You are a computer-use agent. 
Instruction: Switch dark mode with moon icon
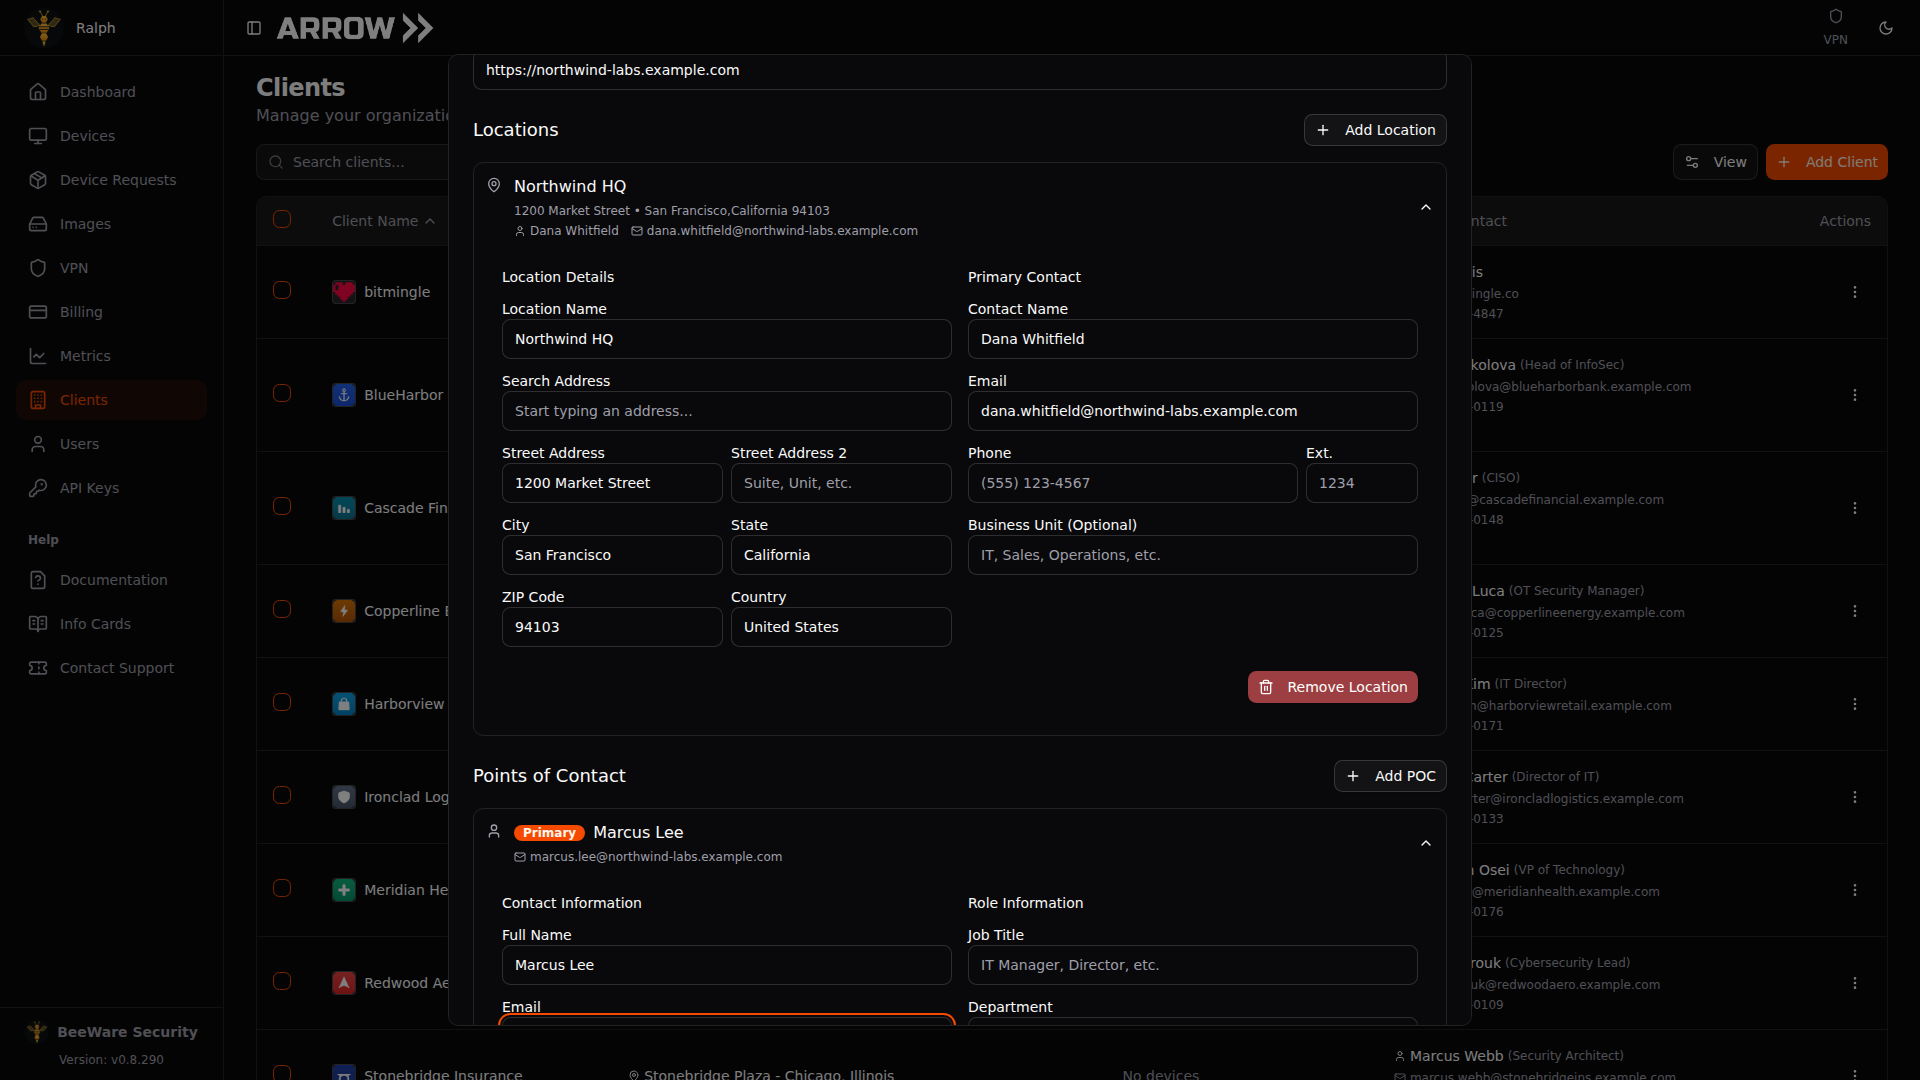click(1886, 28)
